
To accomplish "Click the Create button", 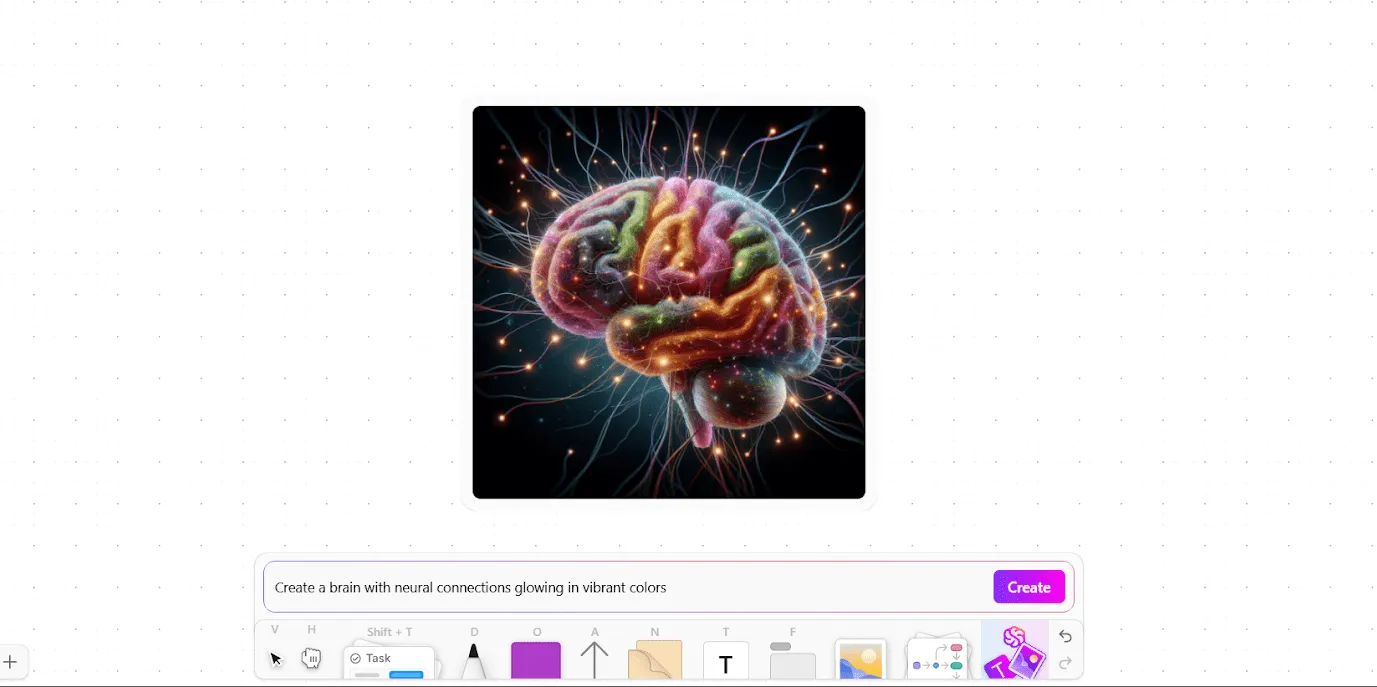I will tap(1029, 587).
